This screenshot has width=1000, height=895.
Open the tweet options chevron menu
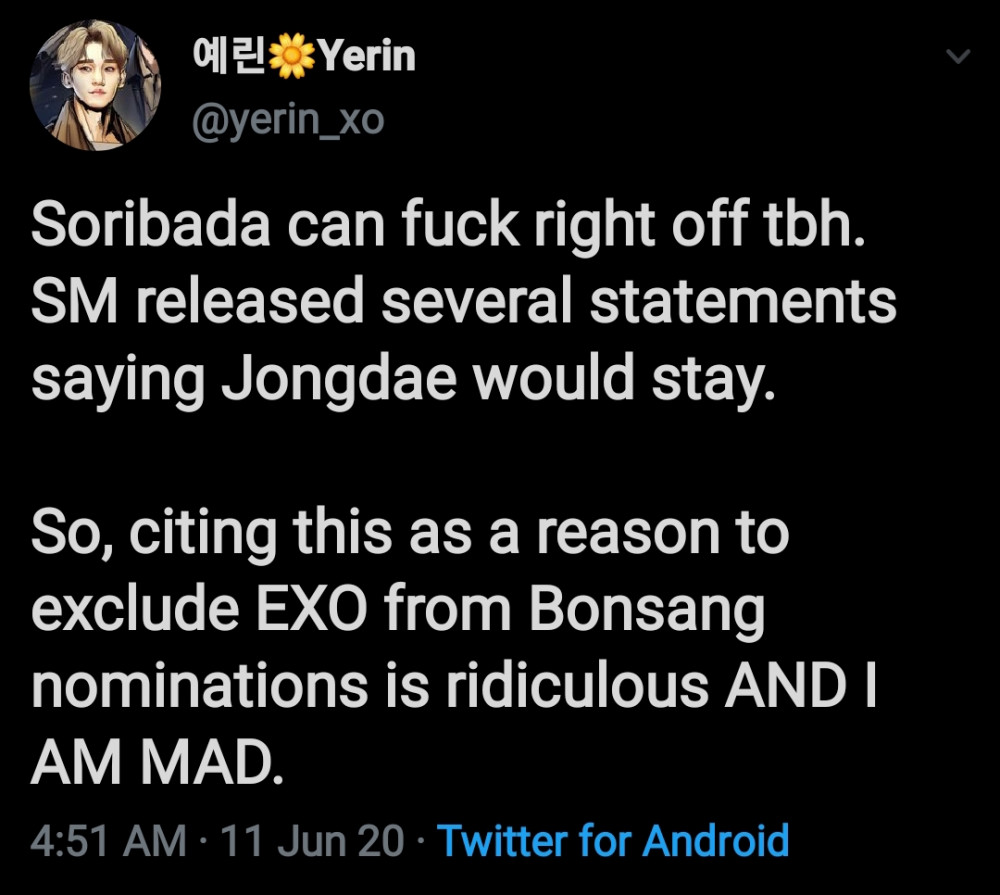pyautogui.click(x=958, y=57)
